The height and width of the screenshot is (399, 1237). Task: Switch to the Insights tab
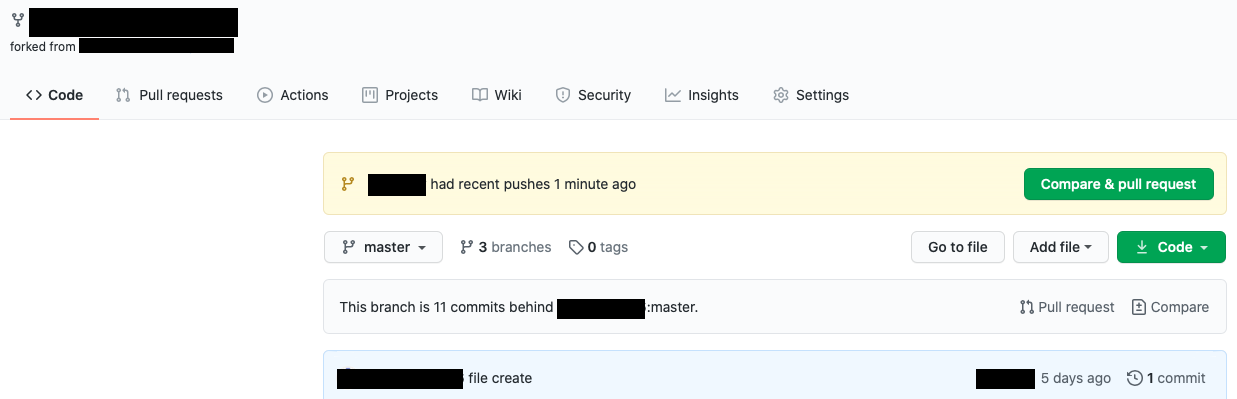tap(702, 95)
